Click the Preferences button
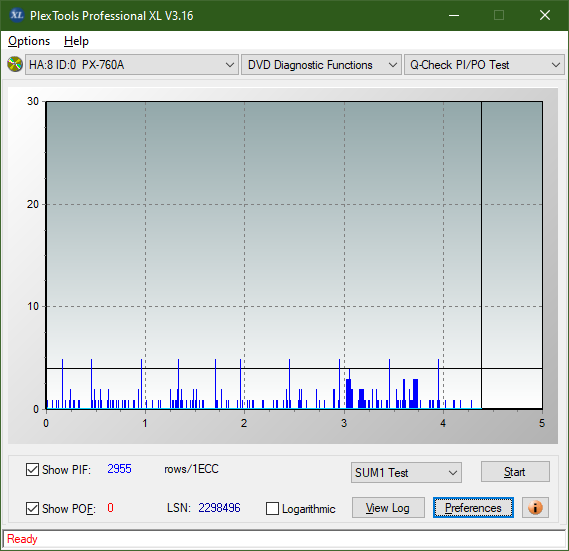The image size is (569, 551). 473,507
